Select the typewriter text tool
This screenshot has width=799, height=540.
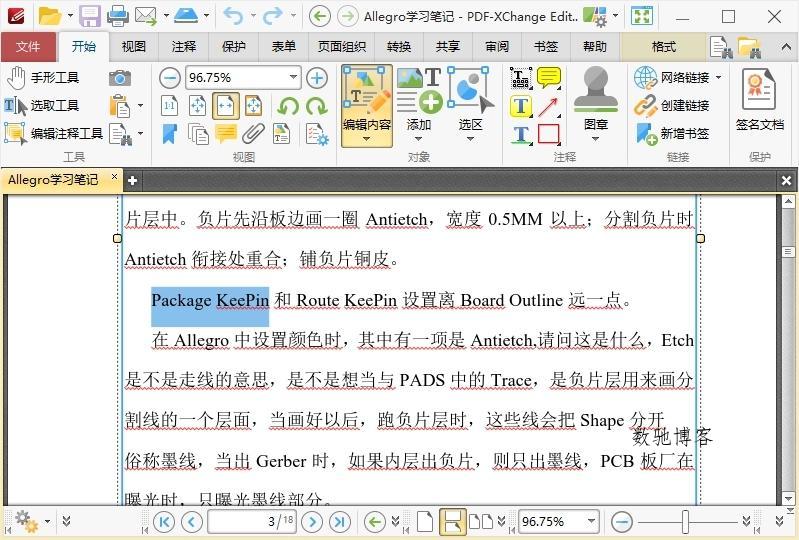click(x=521, y=77)
